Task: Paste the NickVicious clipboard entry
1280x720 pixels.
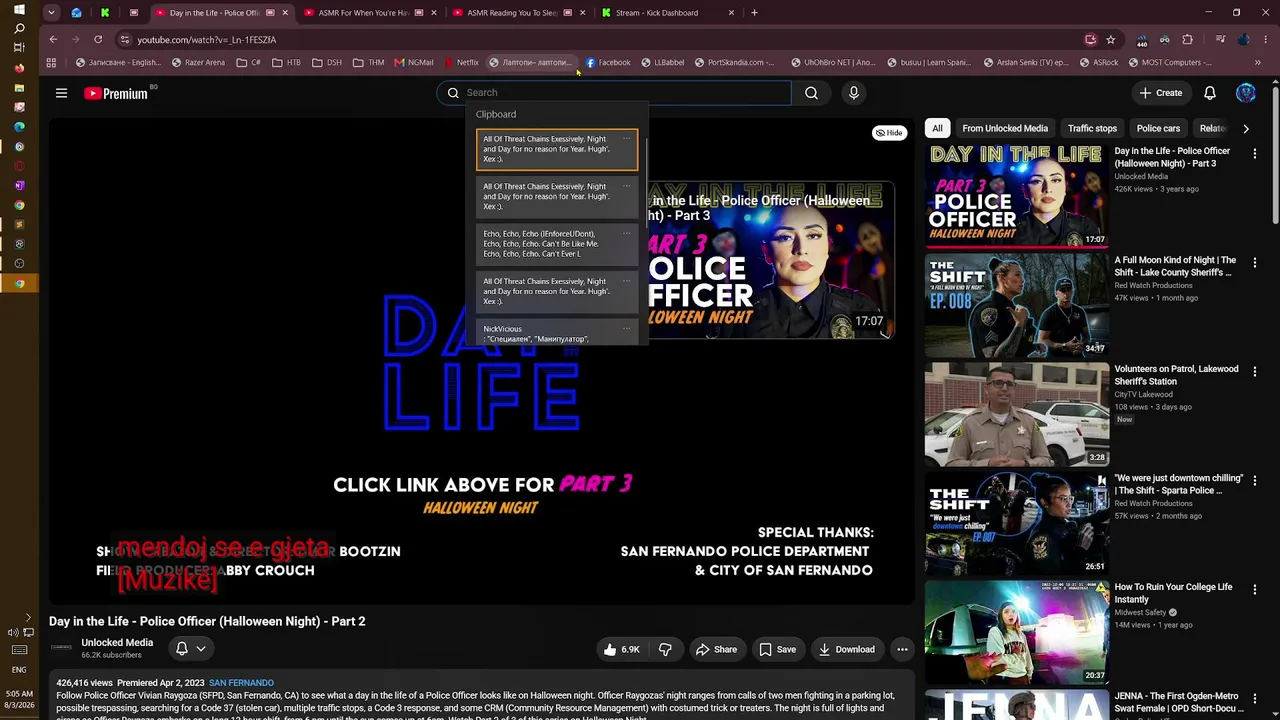Action: (556, 333)
